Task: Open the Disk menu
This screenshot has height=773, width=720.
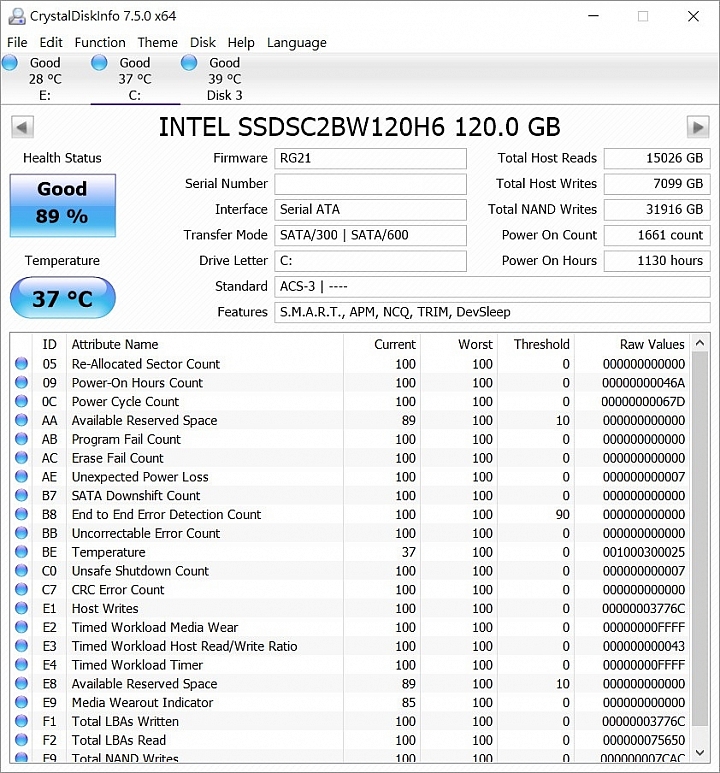Action: (x=203, y=42)
